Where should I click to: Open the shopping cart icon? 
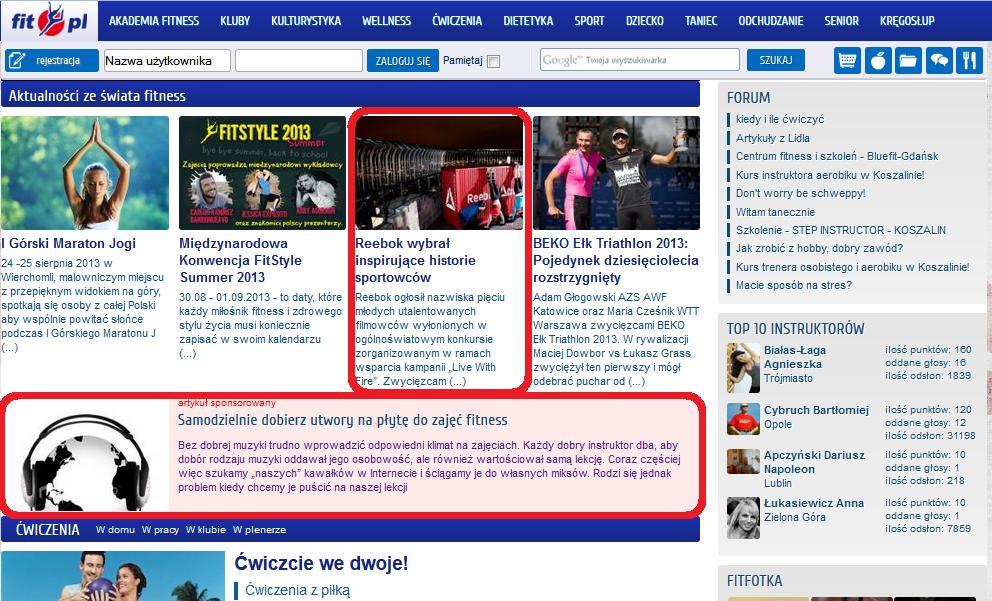pos(847,61)
